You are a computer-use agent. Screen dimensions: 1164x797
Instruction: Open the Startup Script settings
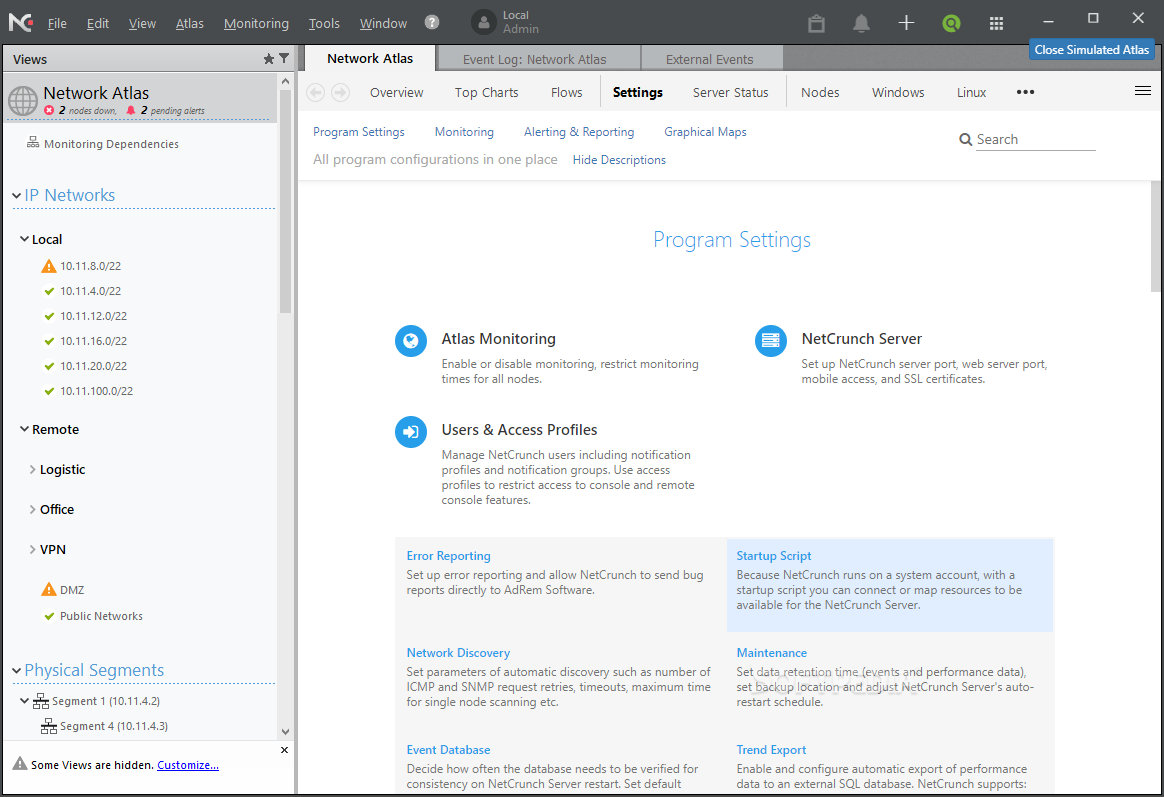(x=774, y=556)
